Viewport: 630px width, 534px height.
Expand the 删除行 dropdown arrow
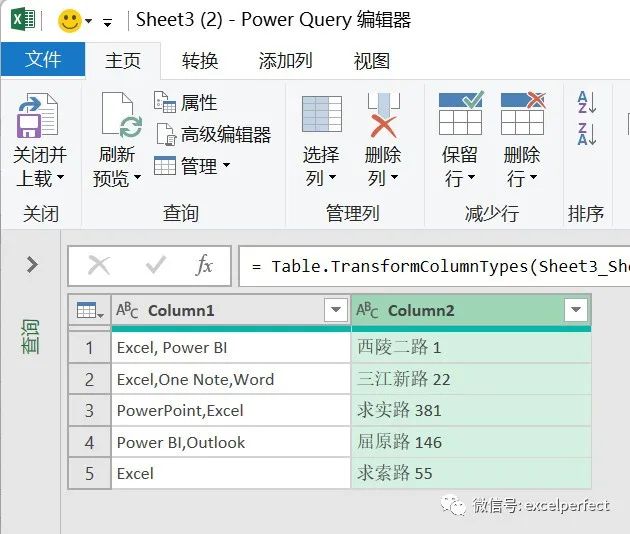pyautogui.click(x=534, y=177)
